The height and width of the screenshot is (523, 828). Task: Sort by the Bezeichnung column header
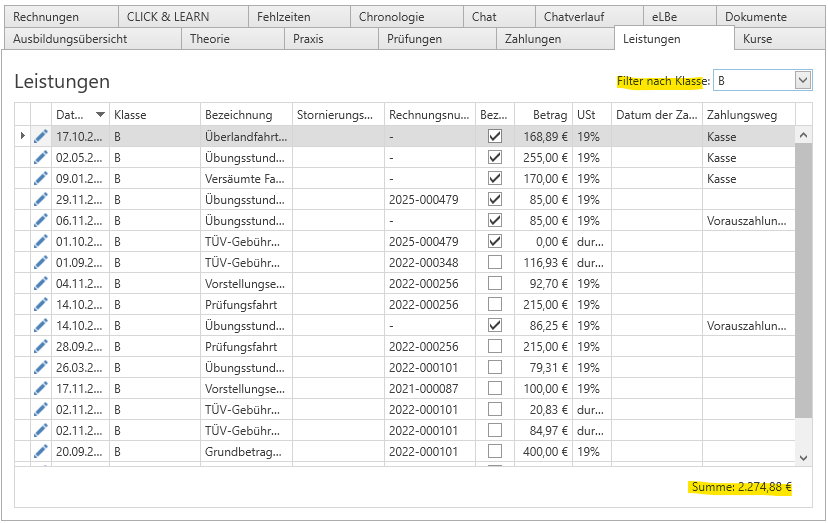(246, 115)
